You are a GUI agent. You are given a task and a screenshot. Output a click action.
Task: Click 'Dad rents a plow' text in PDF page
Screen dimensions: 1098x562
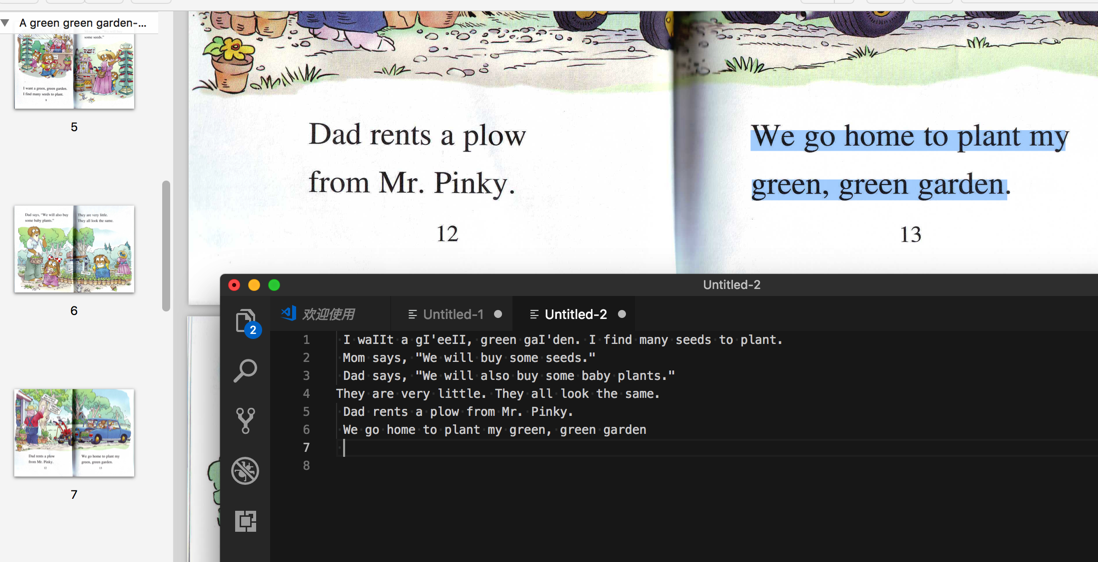coord(417,134)
